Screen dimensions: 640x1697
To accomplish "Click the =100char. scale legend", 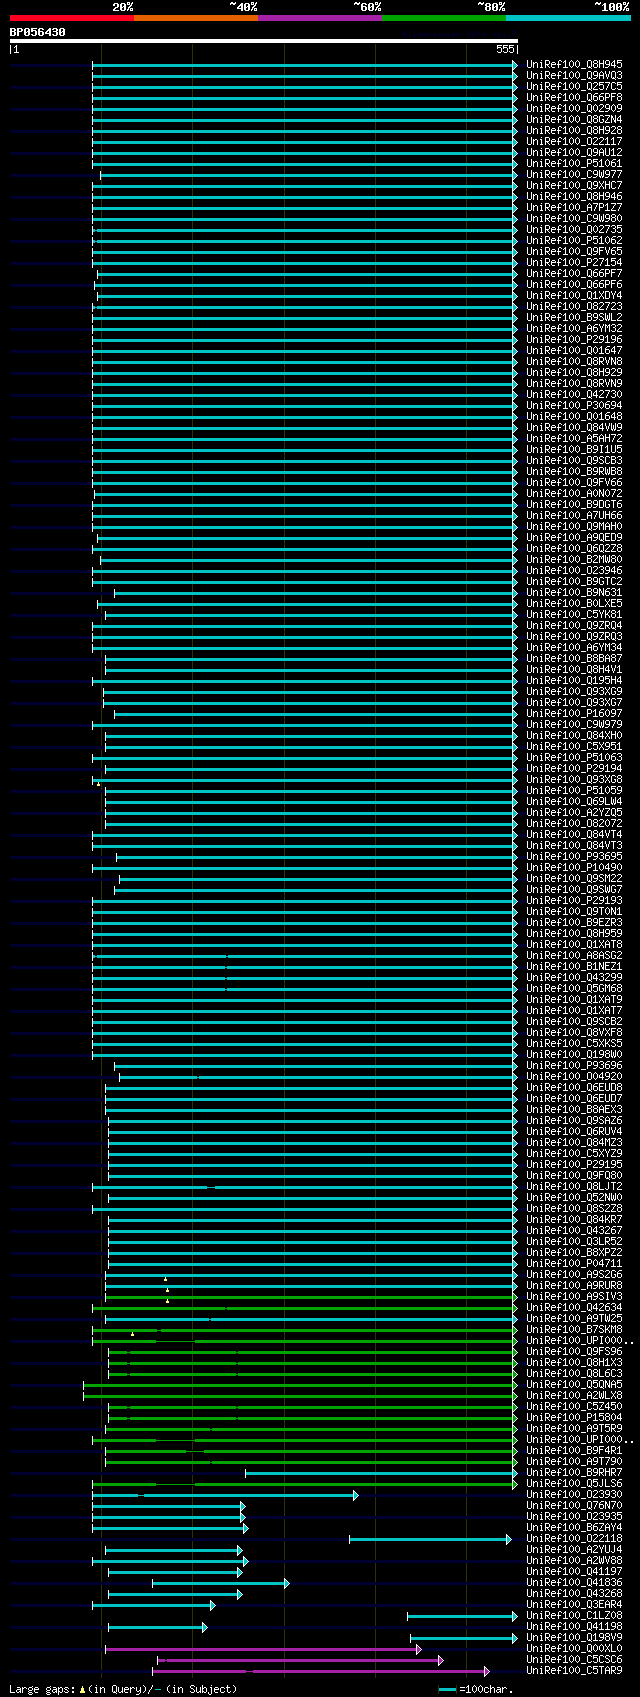I will pyautogui.click(x=477, y=1689).
